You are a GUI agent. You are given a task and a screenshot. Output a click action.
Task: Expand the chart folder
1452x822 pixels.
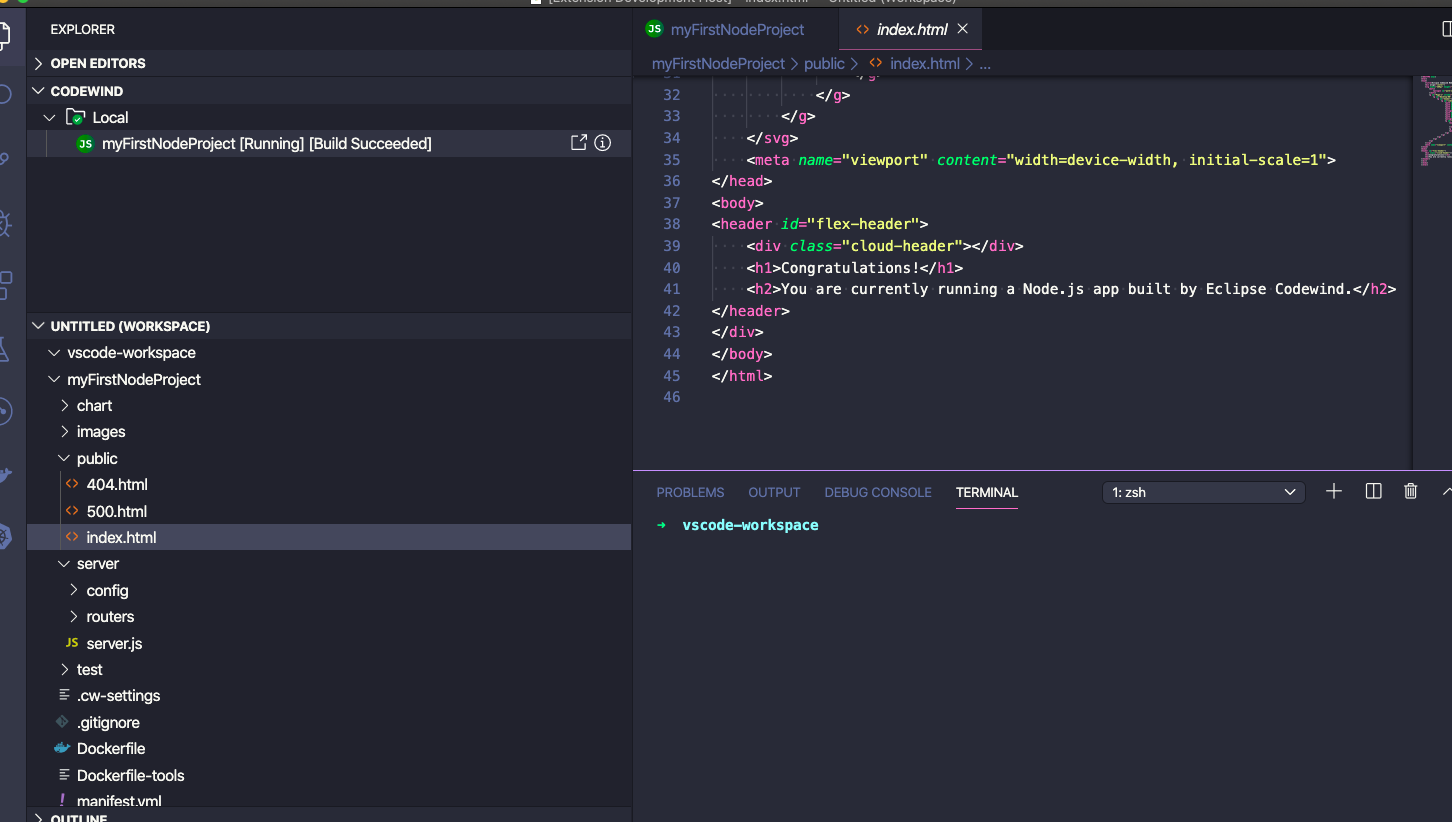coord(65,405)
